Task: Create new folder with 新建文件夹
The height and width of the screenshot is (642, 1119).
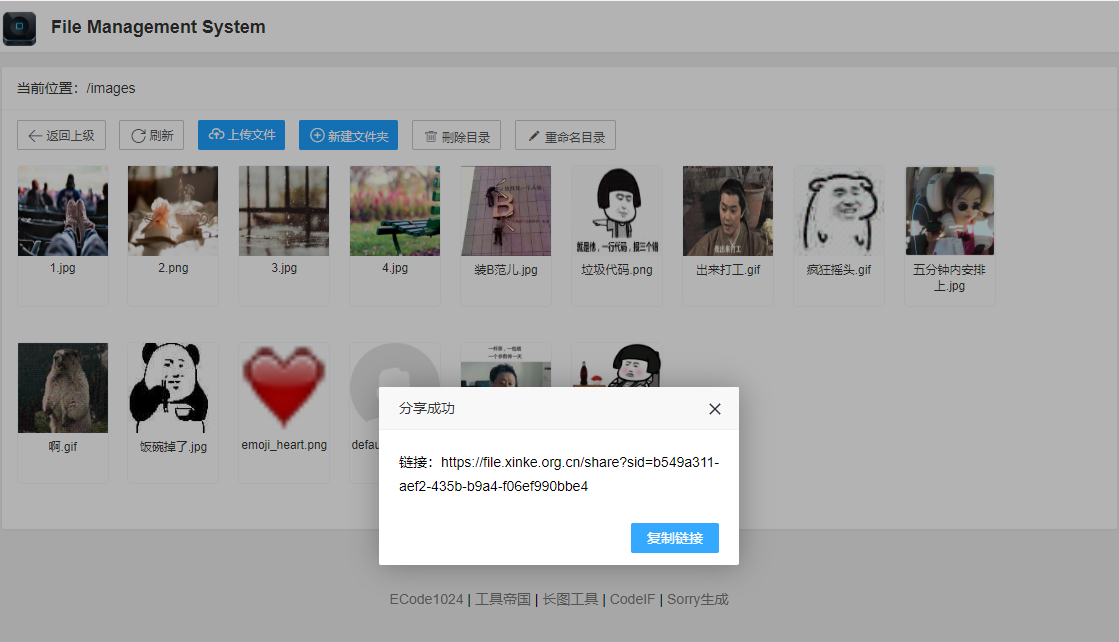Action: pos(348,136)
